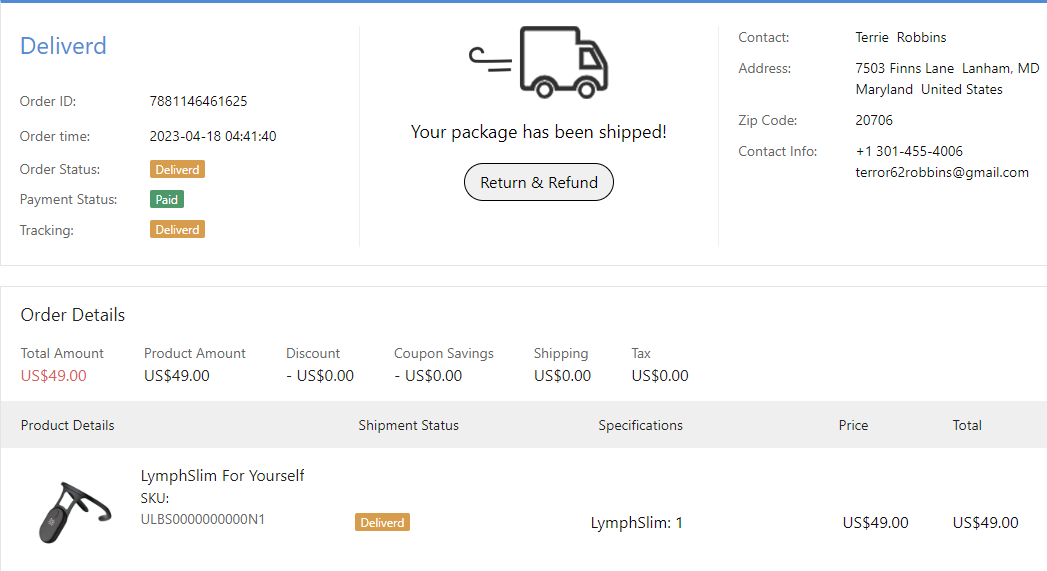Viewport: 1047px width, 571px height.
Task: Click the phone number +1 301-455-4006
Action: (x=909, y=152)
